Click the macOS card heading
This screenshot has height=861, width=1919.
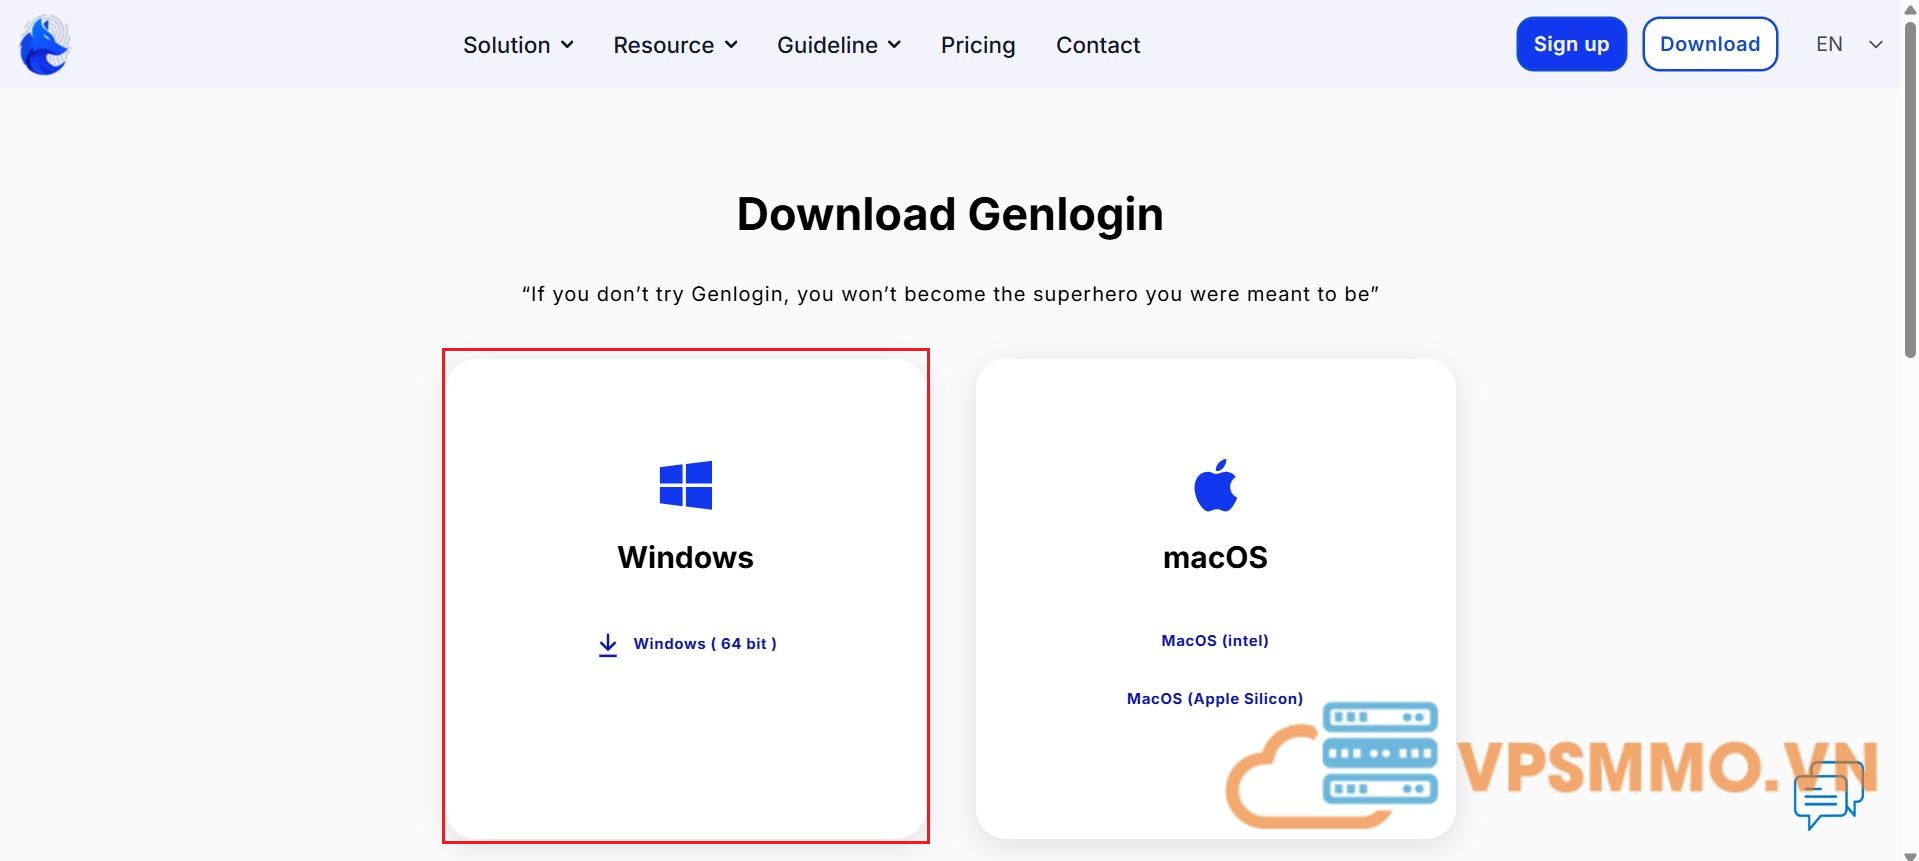tap(1215, 557)
